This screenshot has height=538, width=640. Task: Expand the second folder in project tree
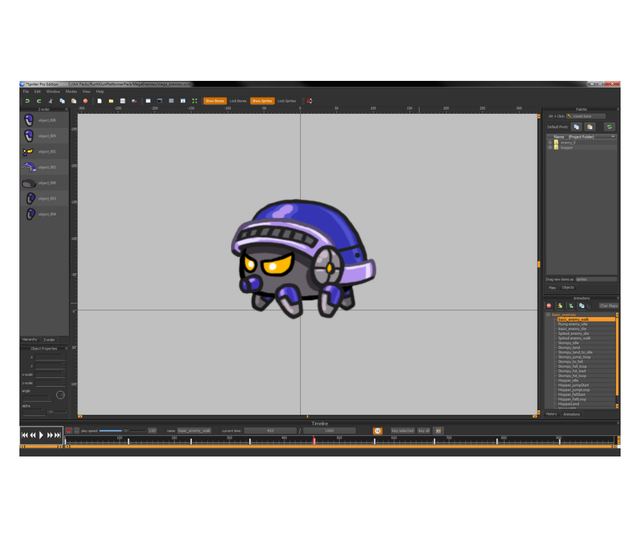coord(550,147)
